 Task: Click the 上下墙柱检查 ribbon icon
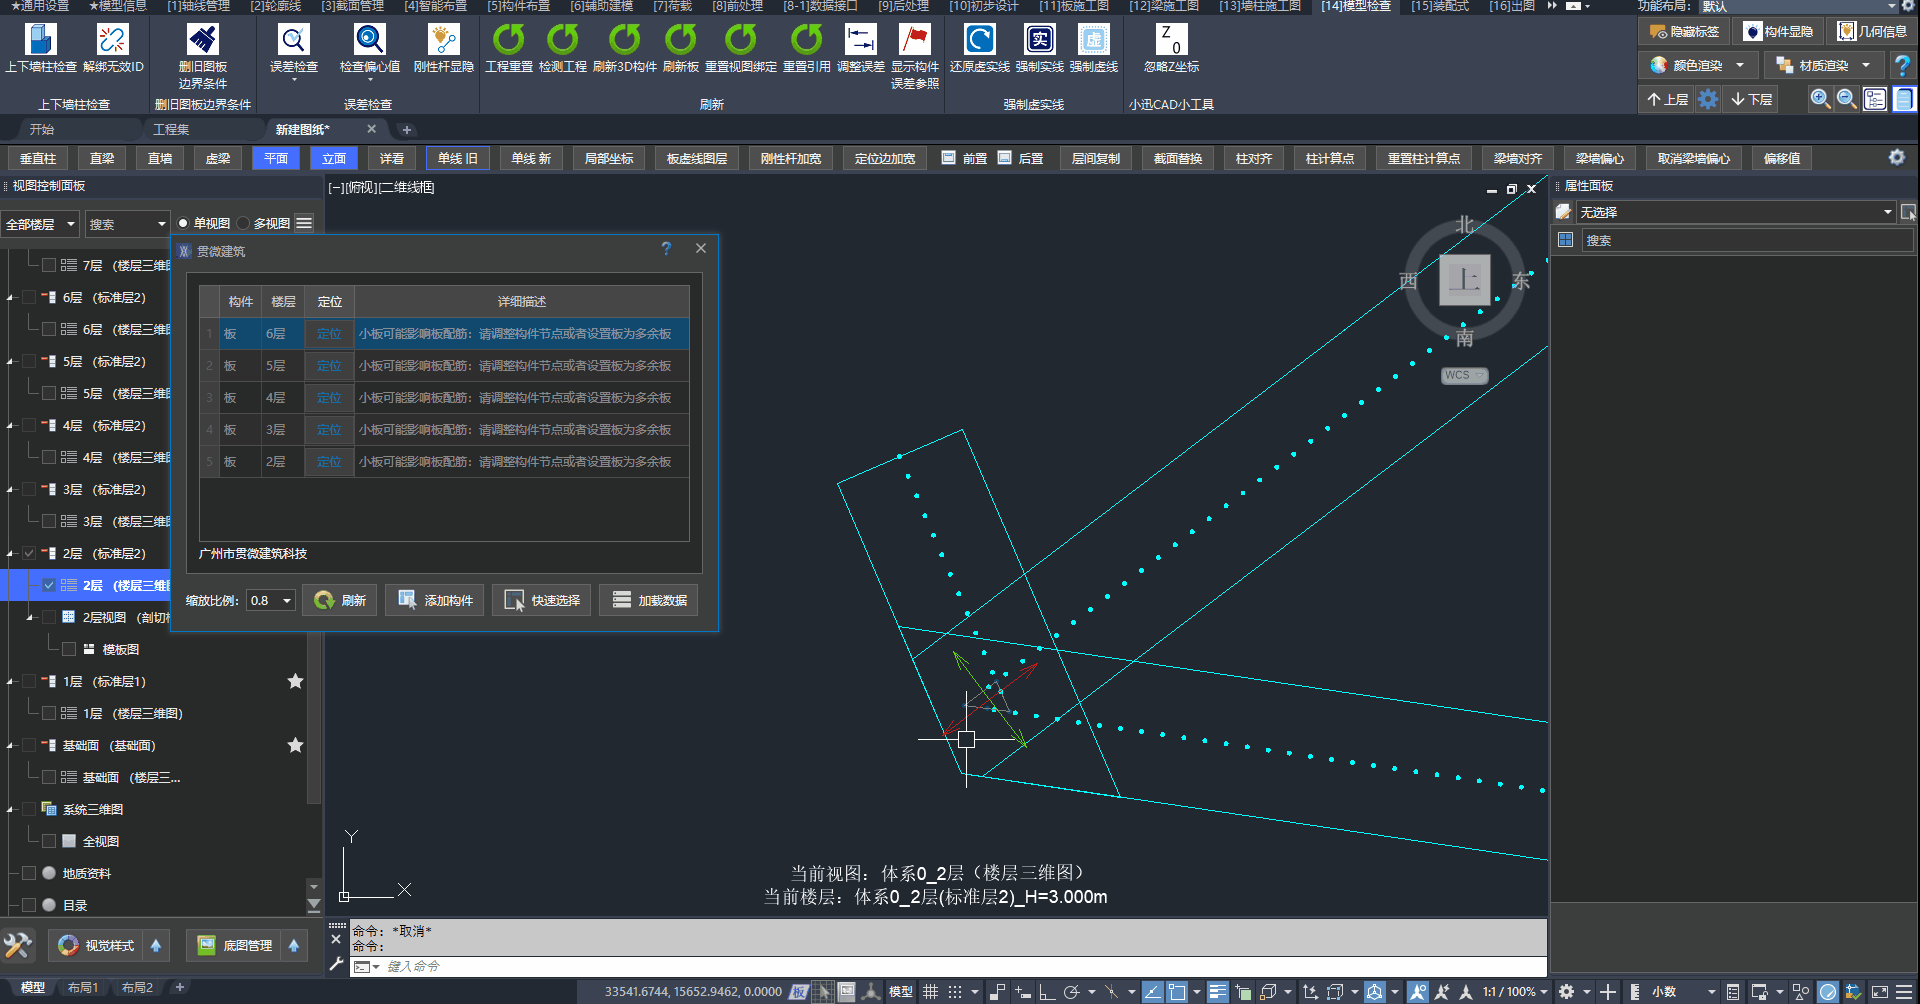[x=41, y=40]
